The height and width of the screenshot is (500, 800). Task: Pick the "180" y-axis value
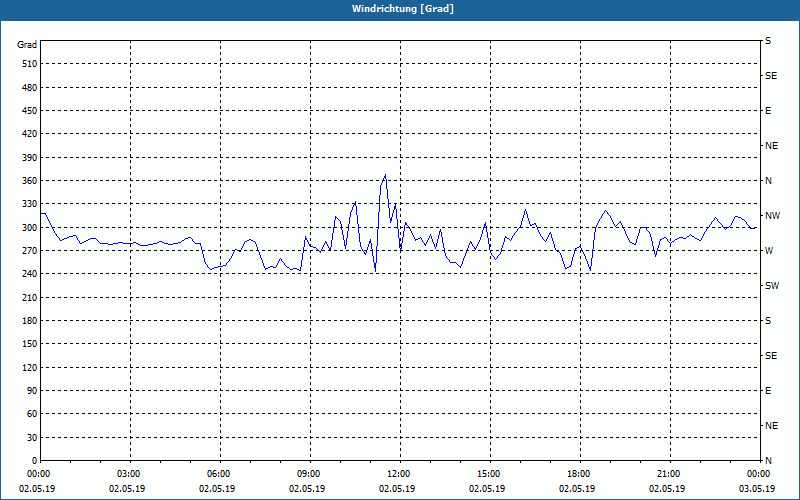tap(30, 321)
